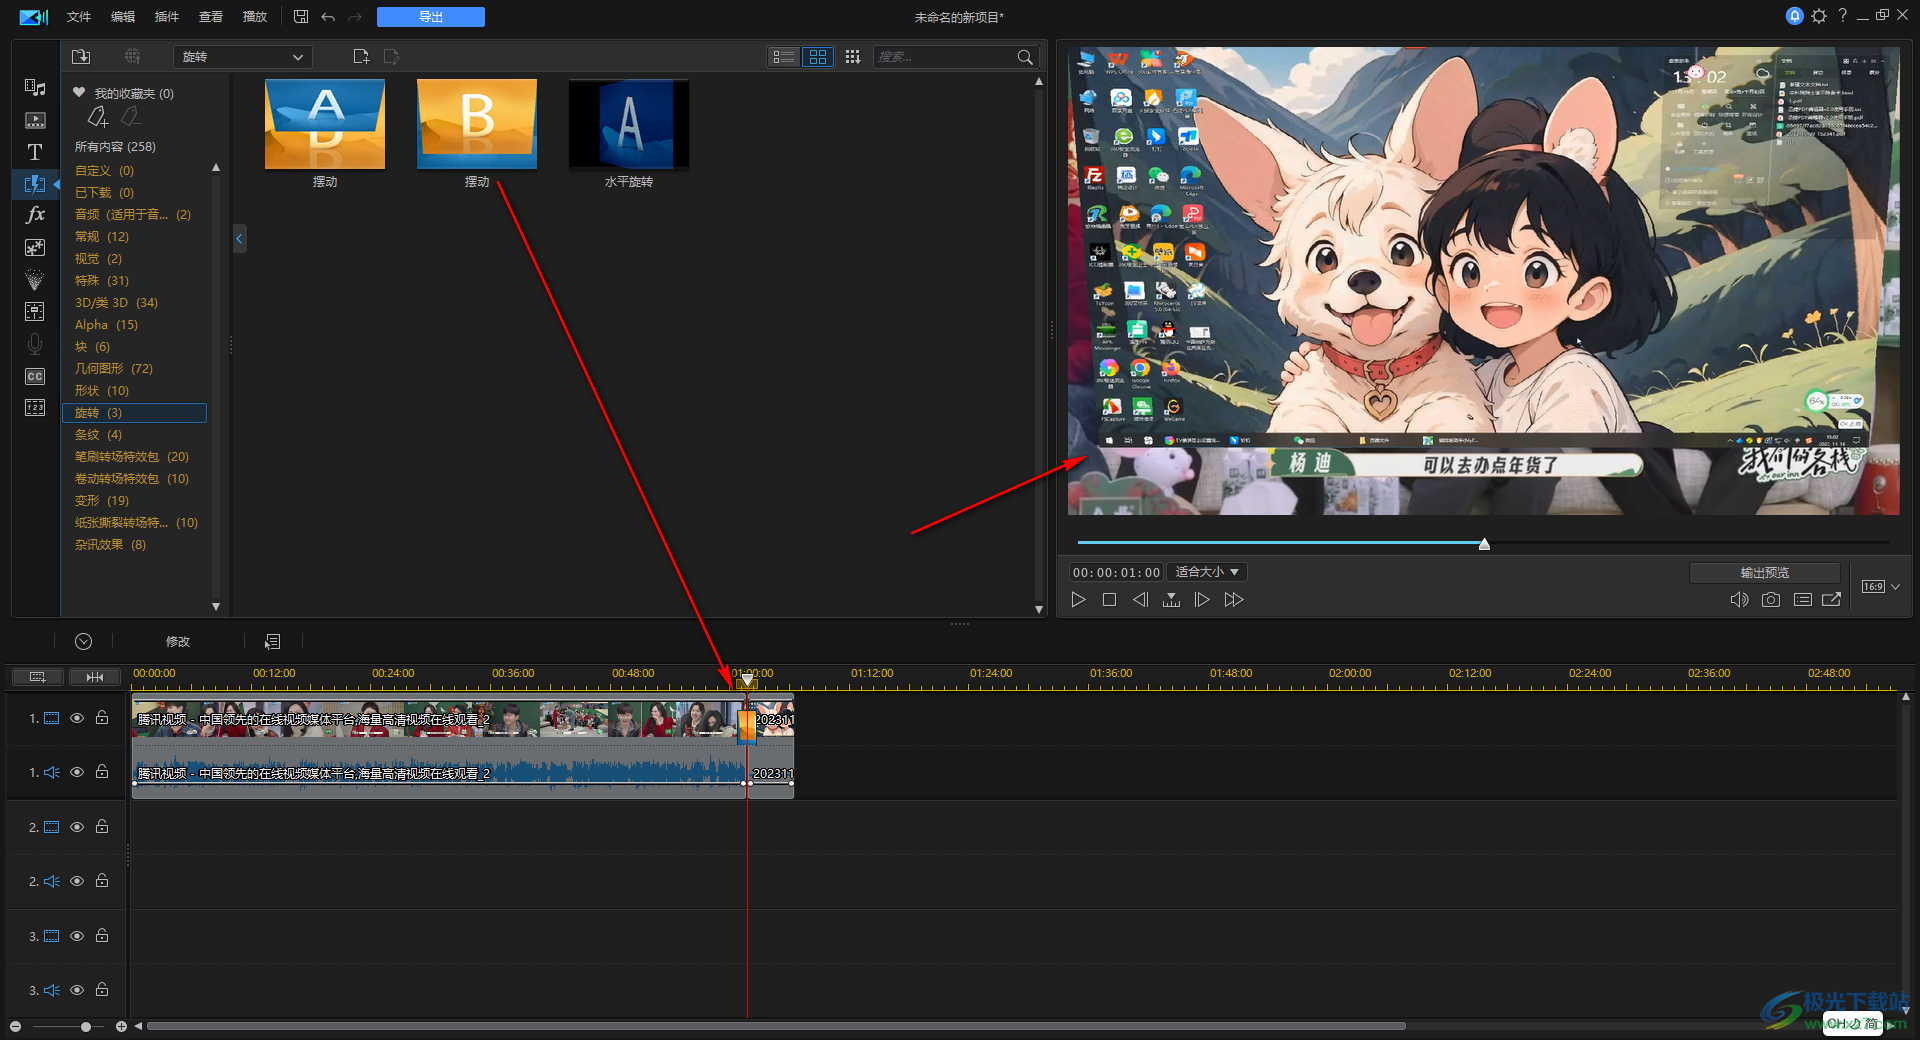
Task: Click the library search input field
Action: (945, 57)
